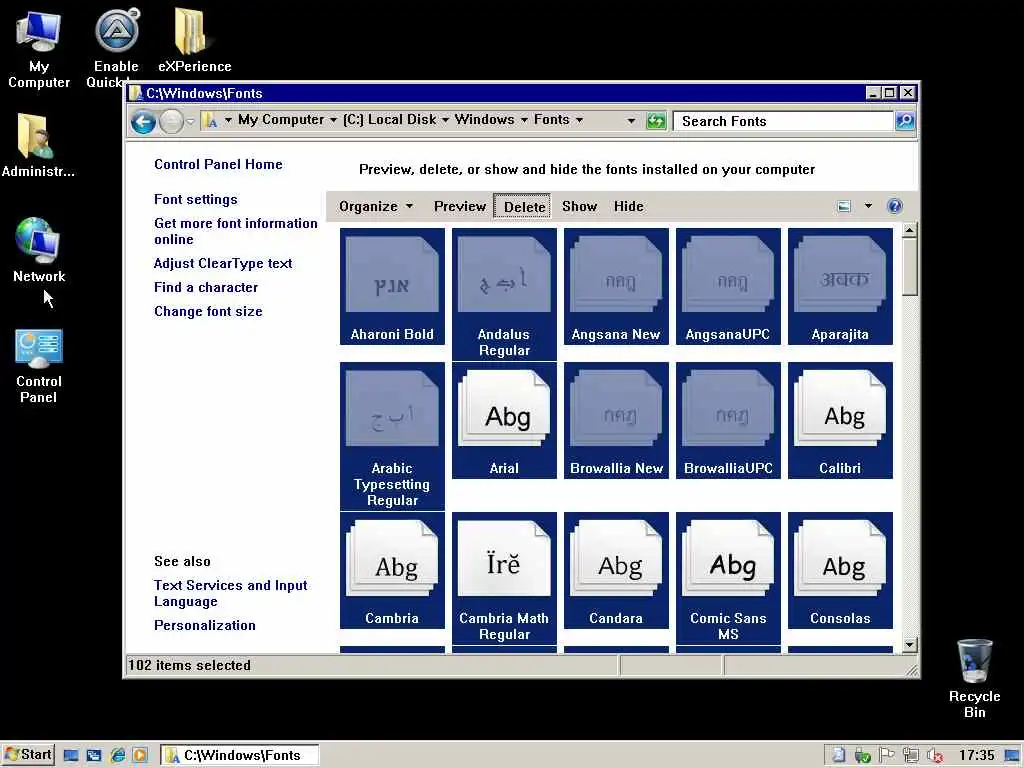Open Personalization link
This screenshot has height=768, width=1024.
pos(204,625)
